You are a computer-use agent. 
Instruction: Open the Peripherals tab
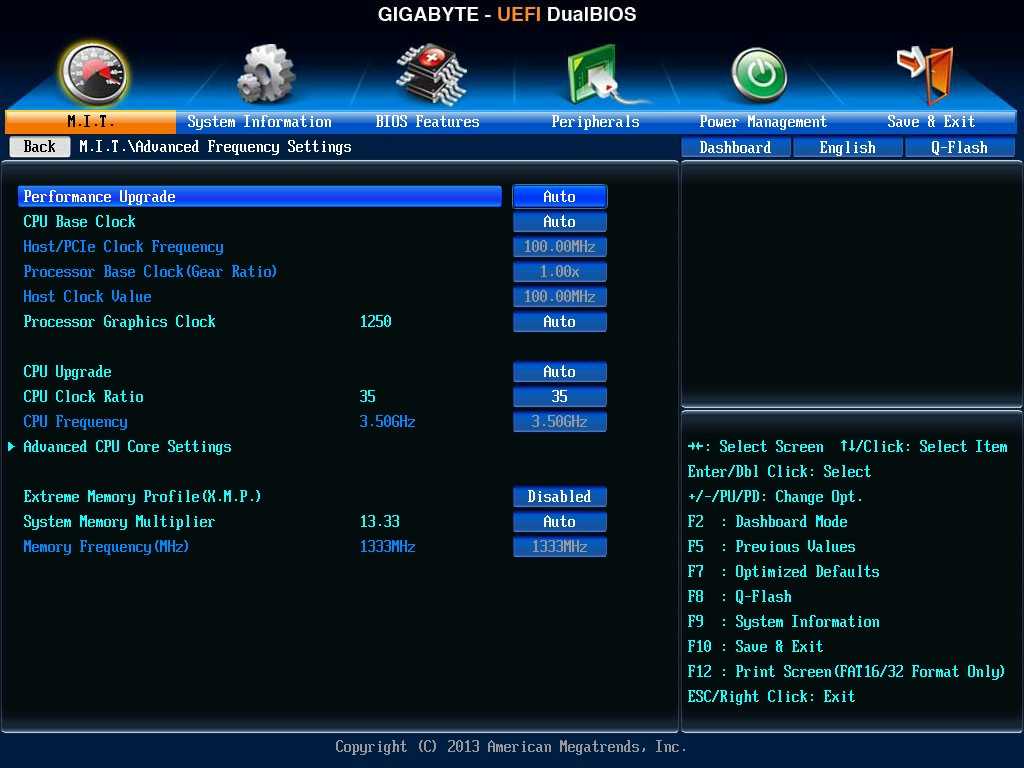595,122
